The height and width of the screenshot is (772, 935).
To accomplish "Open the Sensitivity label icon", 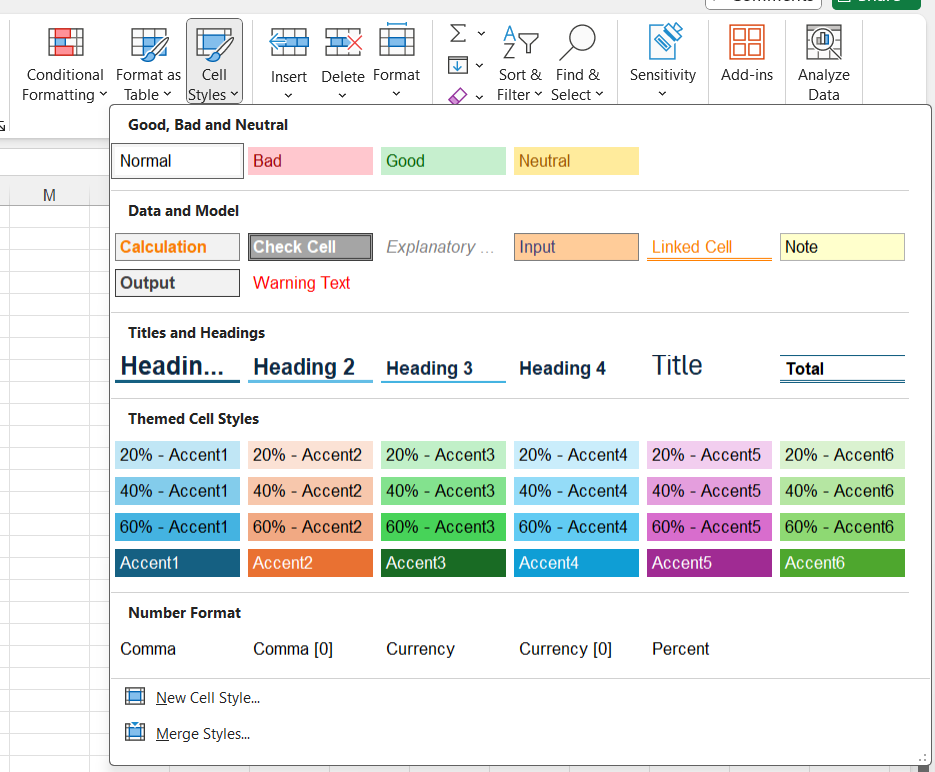I will (664, 41).
